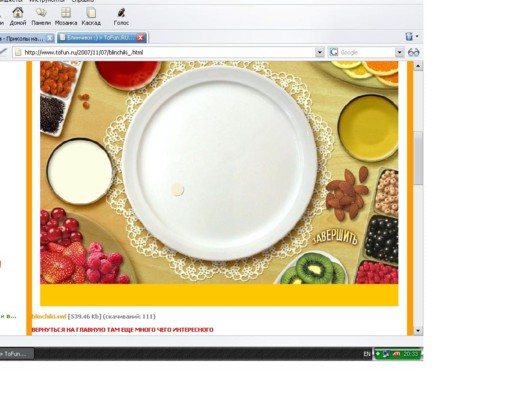Image resolution: width=524 pixels, height=393 pixels.
Task: Click the Google search engine icon
Action: 334,52
